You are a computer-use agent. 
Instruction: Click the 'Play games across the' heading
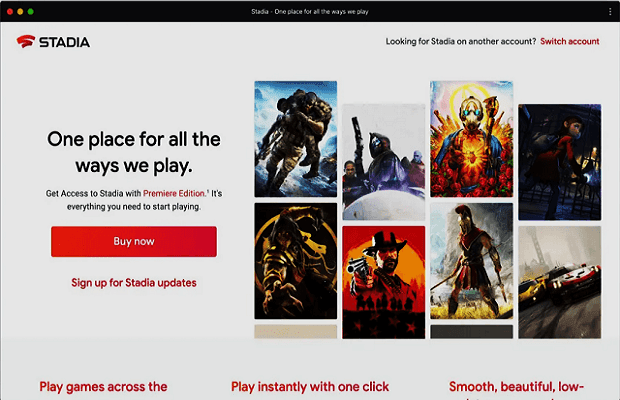[x=103, y=387]
